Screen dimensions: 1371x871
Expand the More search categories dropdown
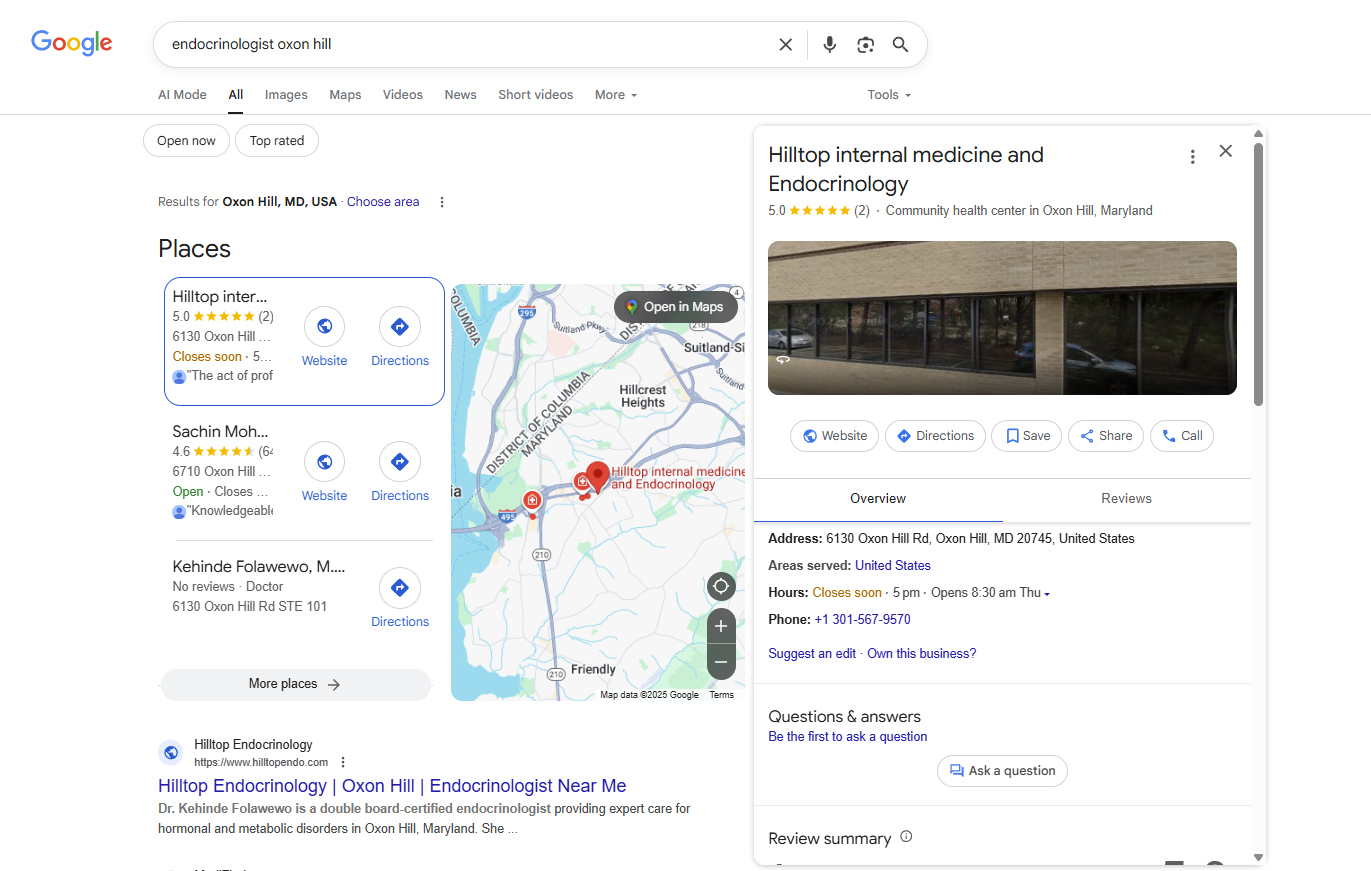(x=616, y=95)
